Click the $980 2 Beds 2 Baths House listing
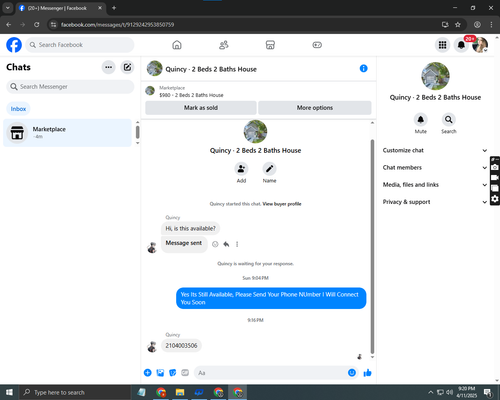 (191, 95)
